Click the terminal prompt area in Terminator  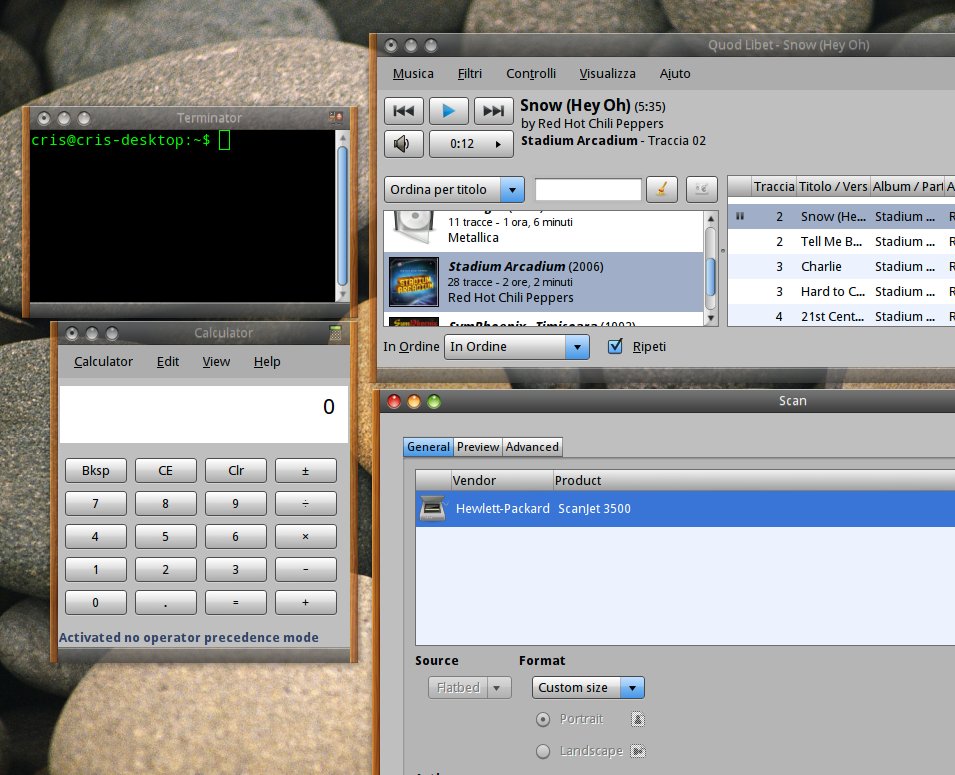(x=183, y=216)
